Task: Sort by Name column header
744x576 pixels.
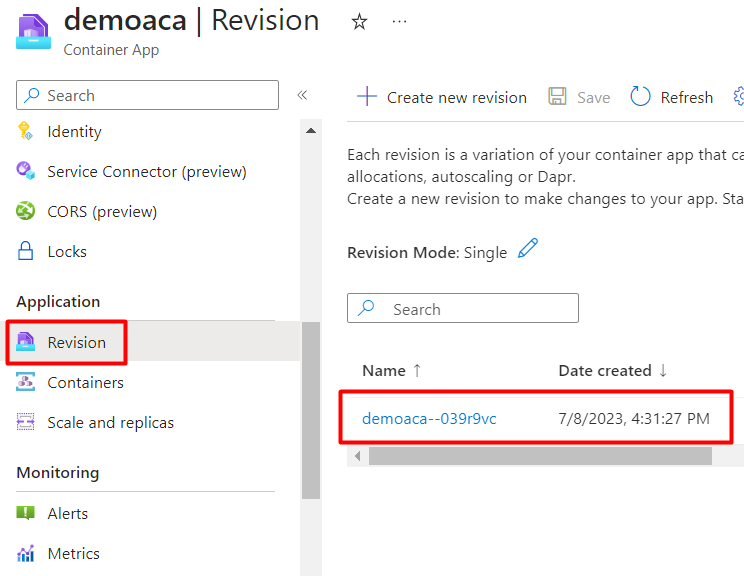Action: point(384,371)
